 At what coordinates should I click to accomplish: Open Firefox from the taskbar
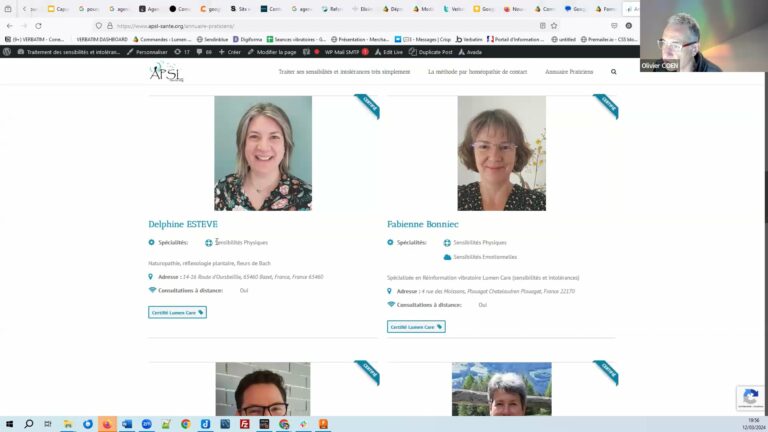click(107, 424)
